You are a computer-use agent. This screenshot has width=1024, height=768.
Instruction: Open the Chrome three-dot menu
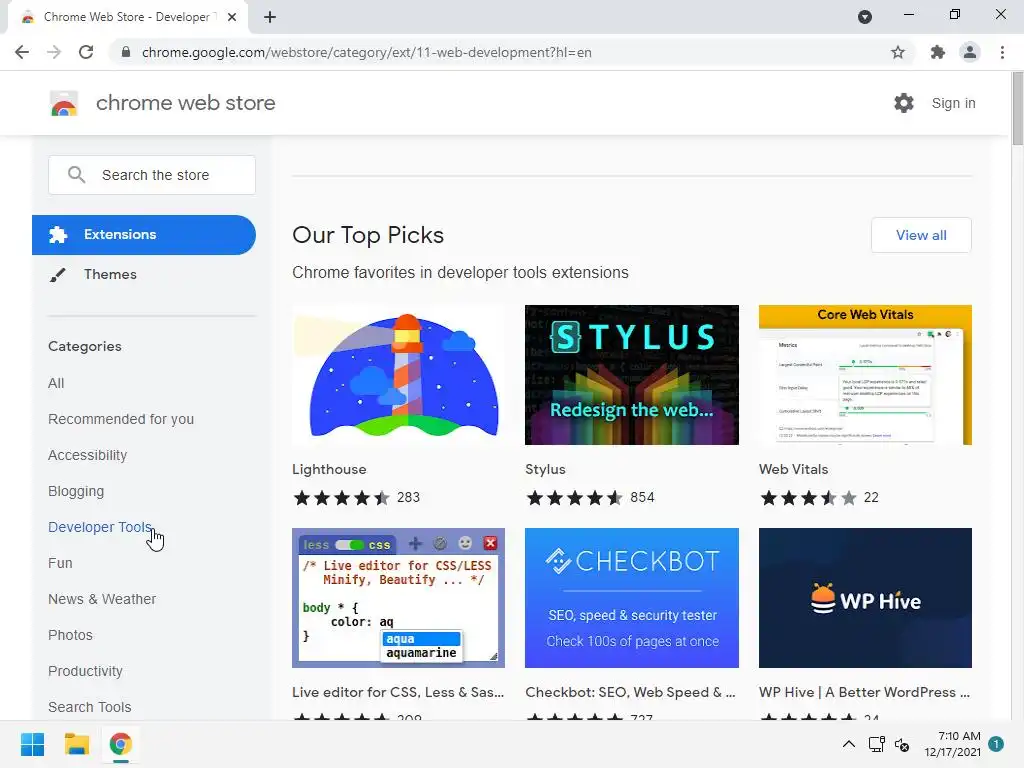point(1002,52)
